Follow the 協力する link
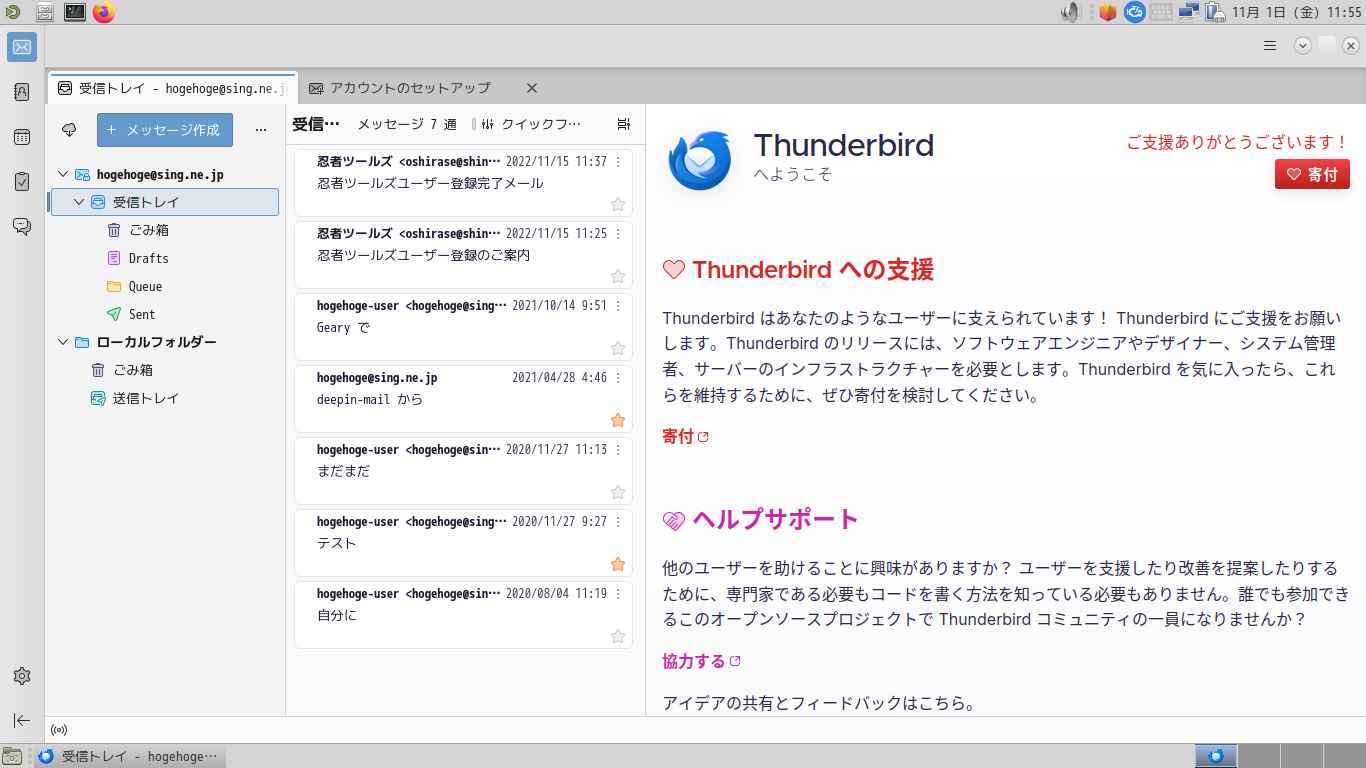This screenshot has width=1366, height=768. click(701, 661)
